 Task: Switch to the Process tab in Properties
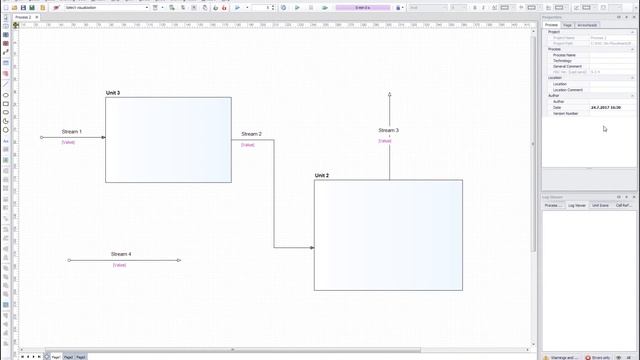[x=551, y=25]
